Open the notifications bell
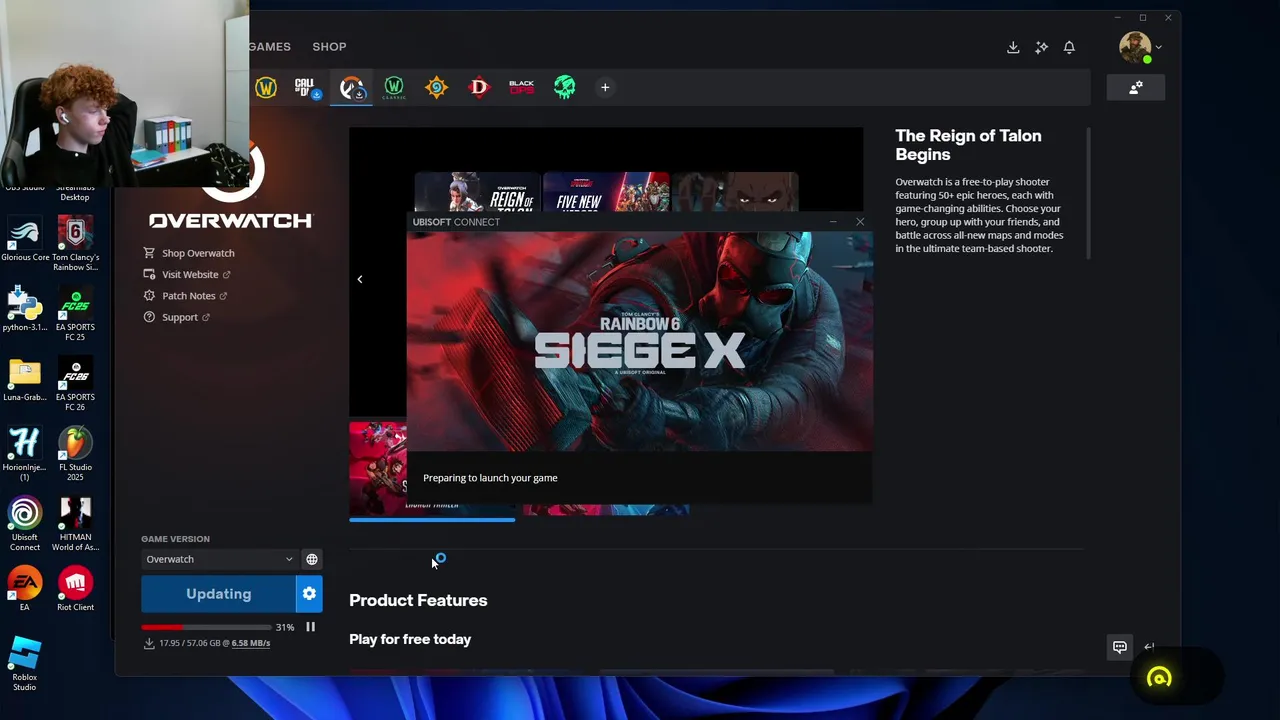The width and height of the screenshot is (1280, 720). coord(1069,47)
